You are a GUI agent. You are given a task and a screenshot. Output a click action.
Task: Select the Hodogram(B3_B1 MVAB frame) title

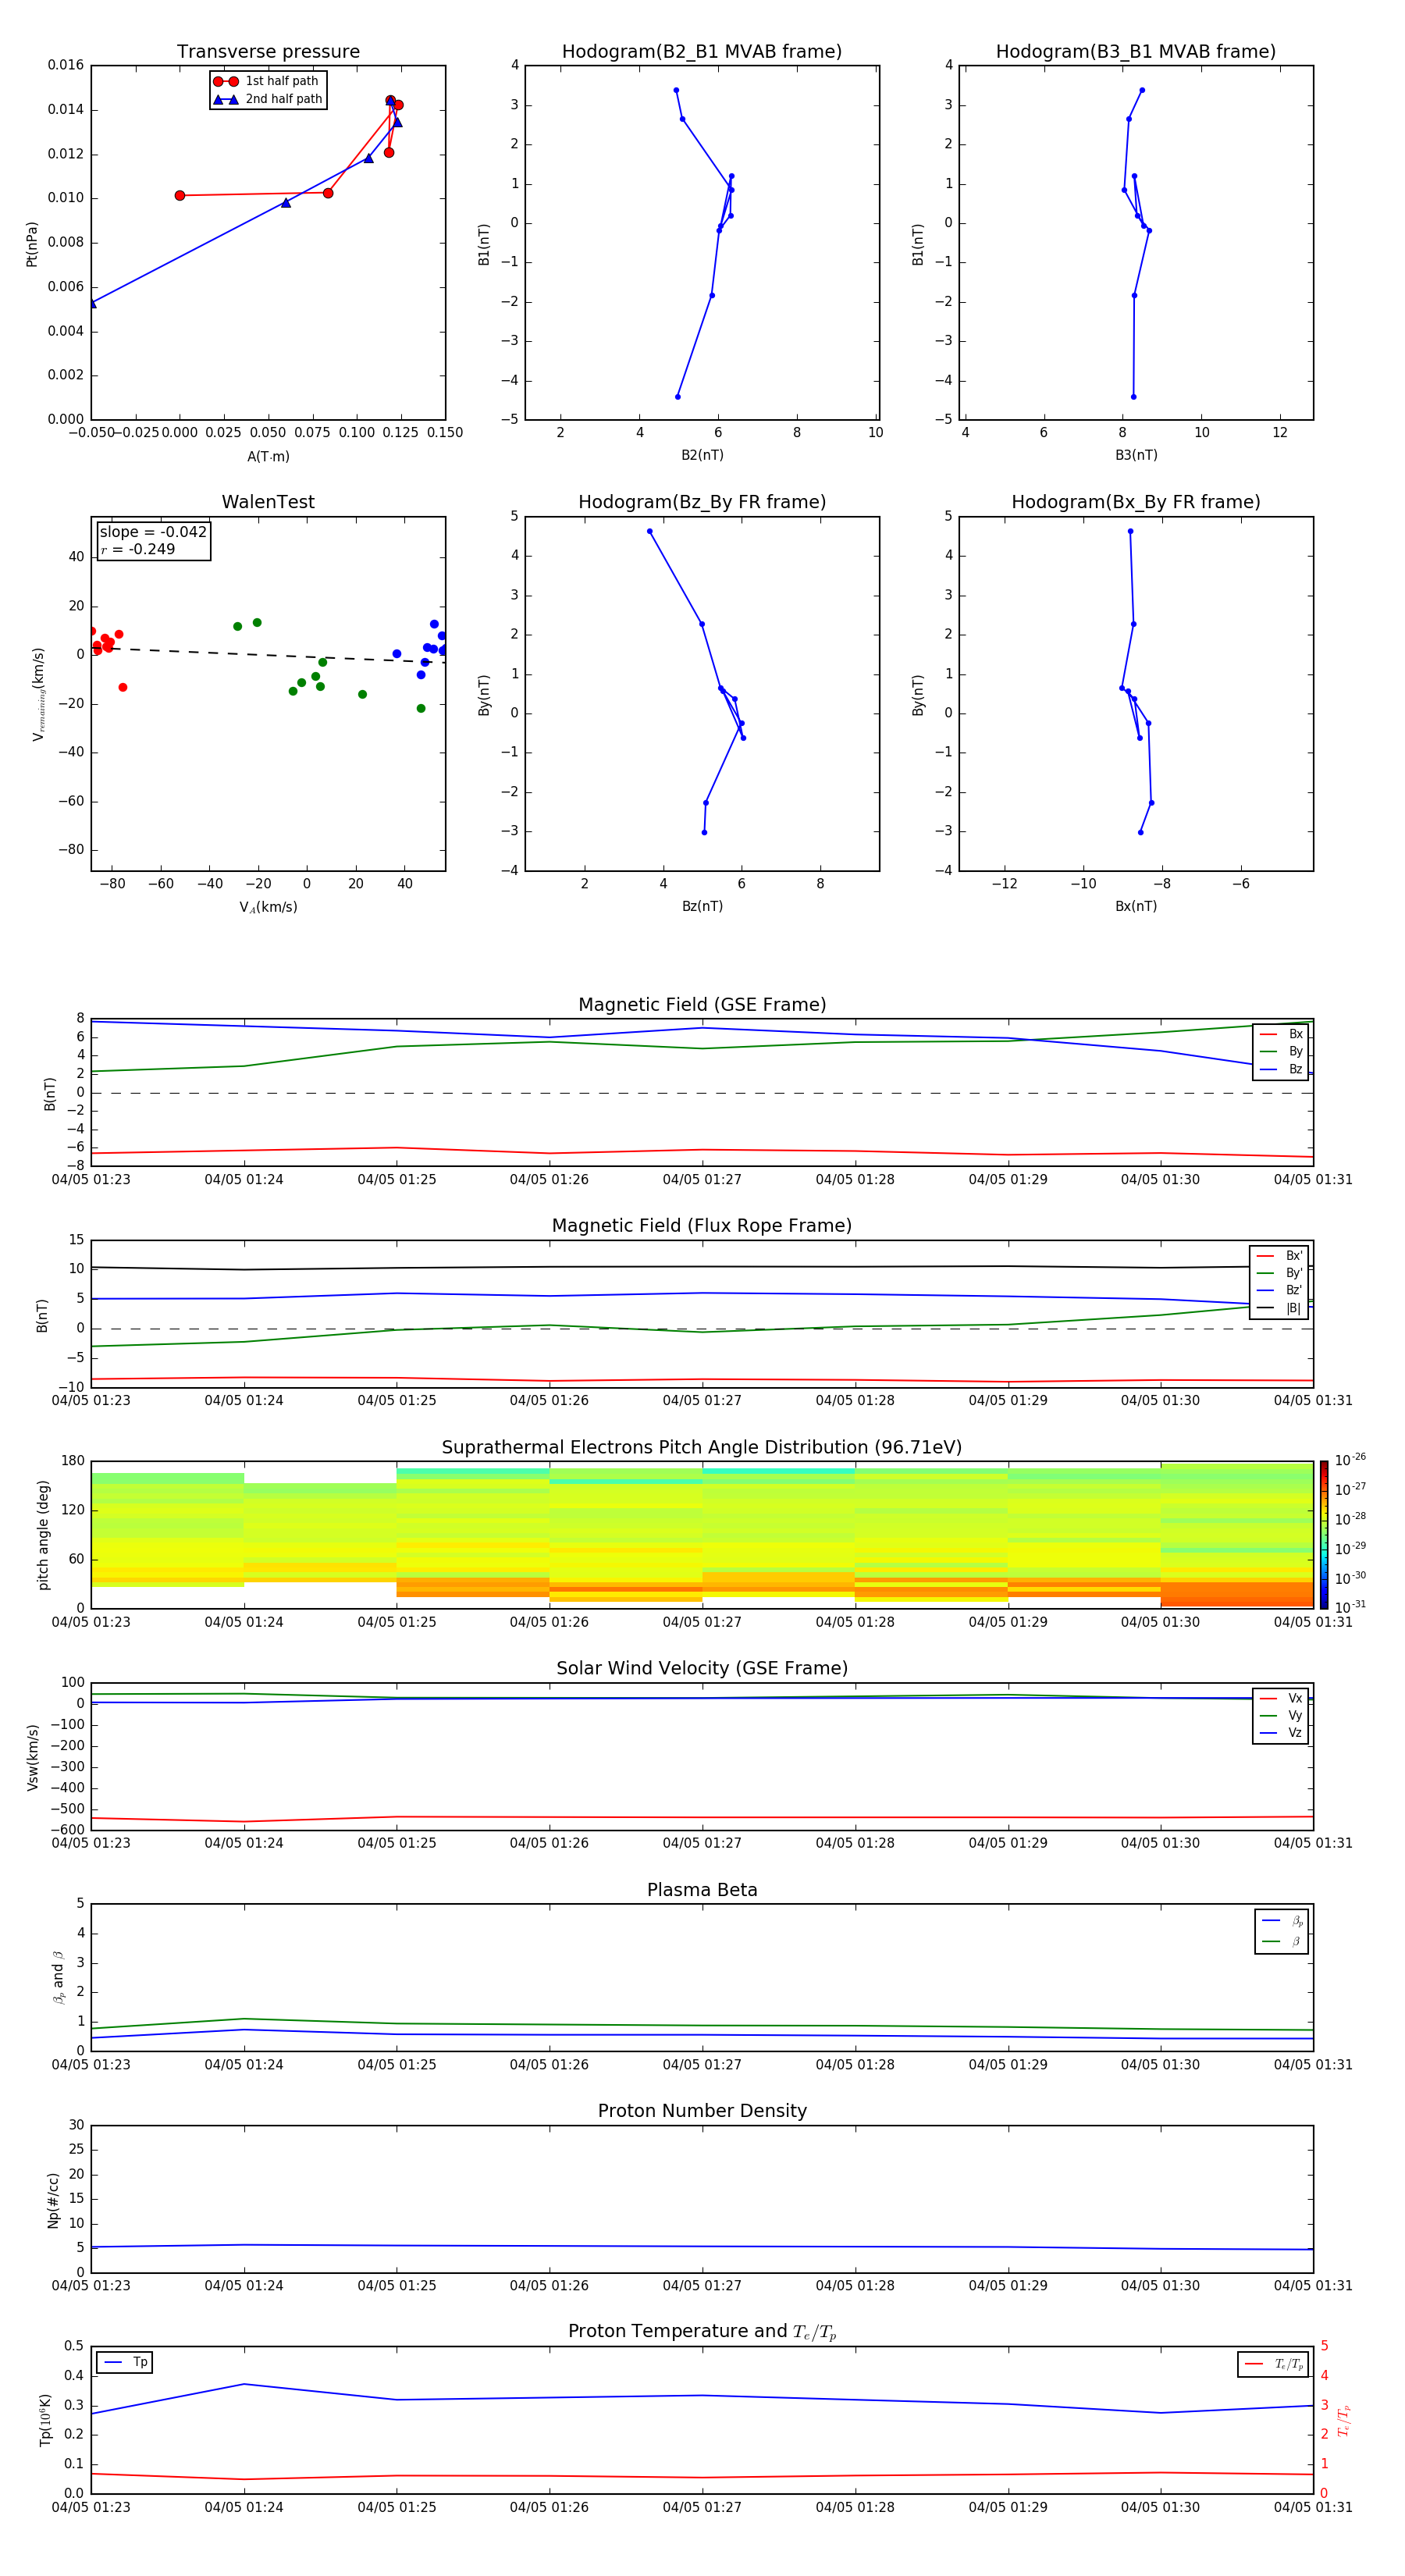coord(1135,51)
